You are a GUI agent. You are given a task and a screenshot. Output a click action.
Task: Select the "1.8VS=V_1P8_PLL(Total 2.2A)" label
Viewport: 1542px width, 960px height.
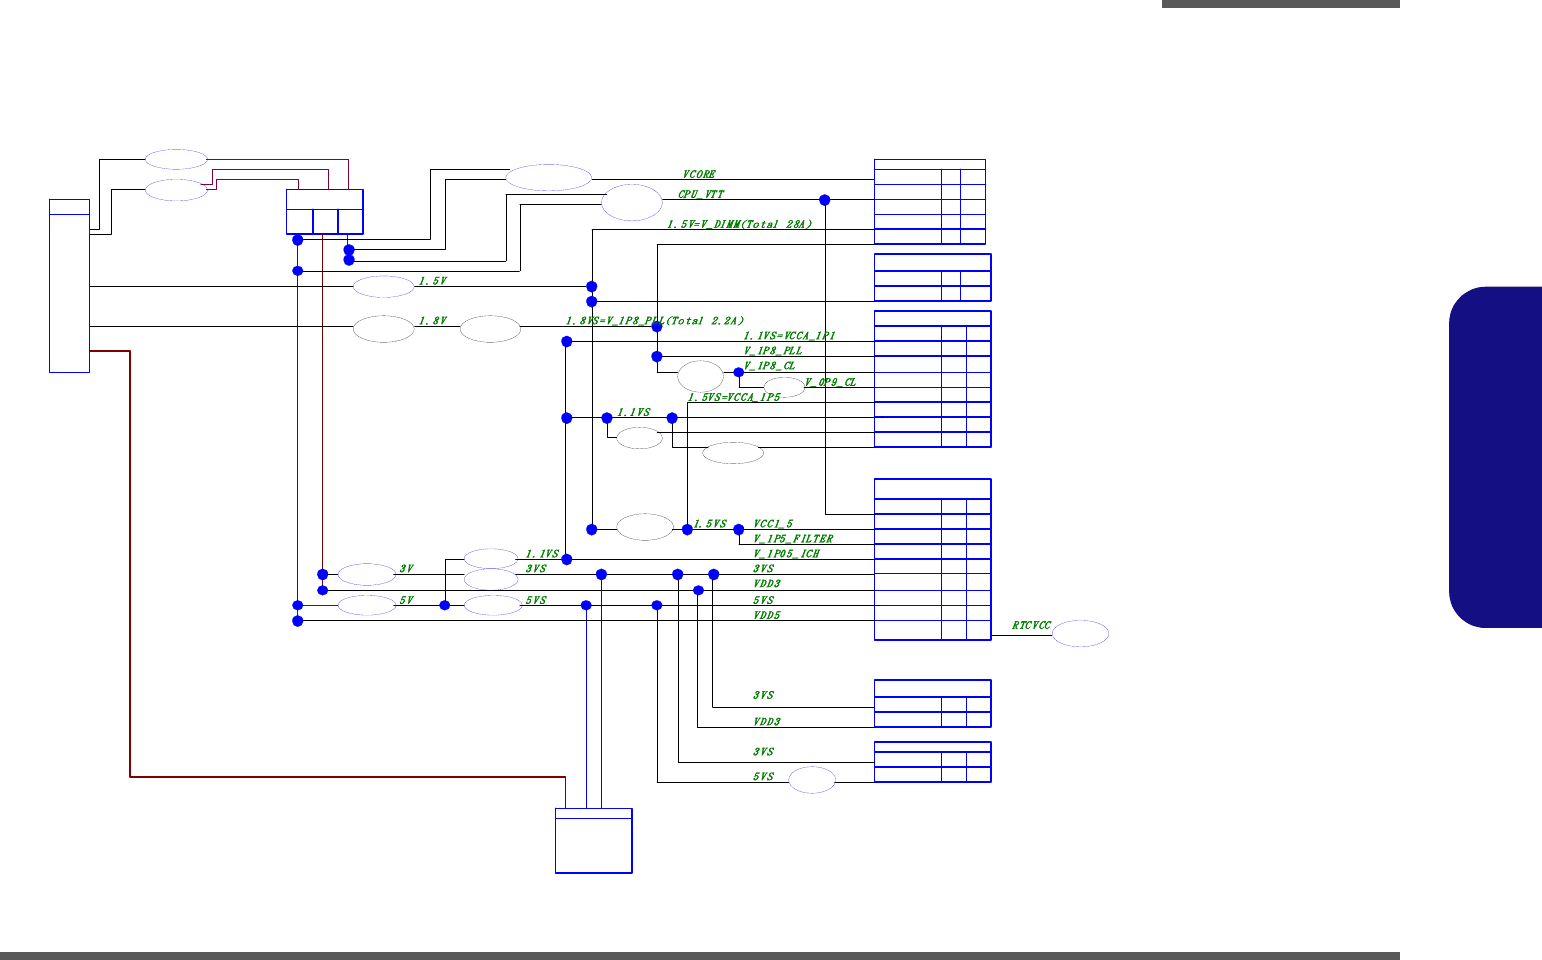(x=654, y=321)
